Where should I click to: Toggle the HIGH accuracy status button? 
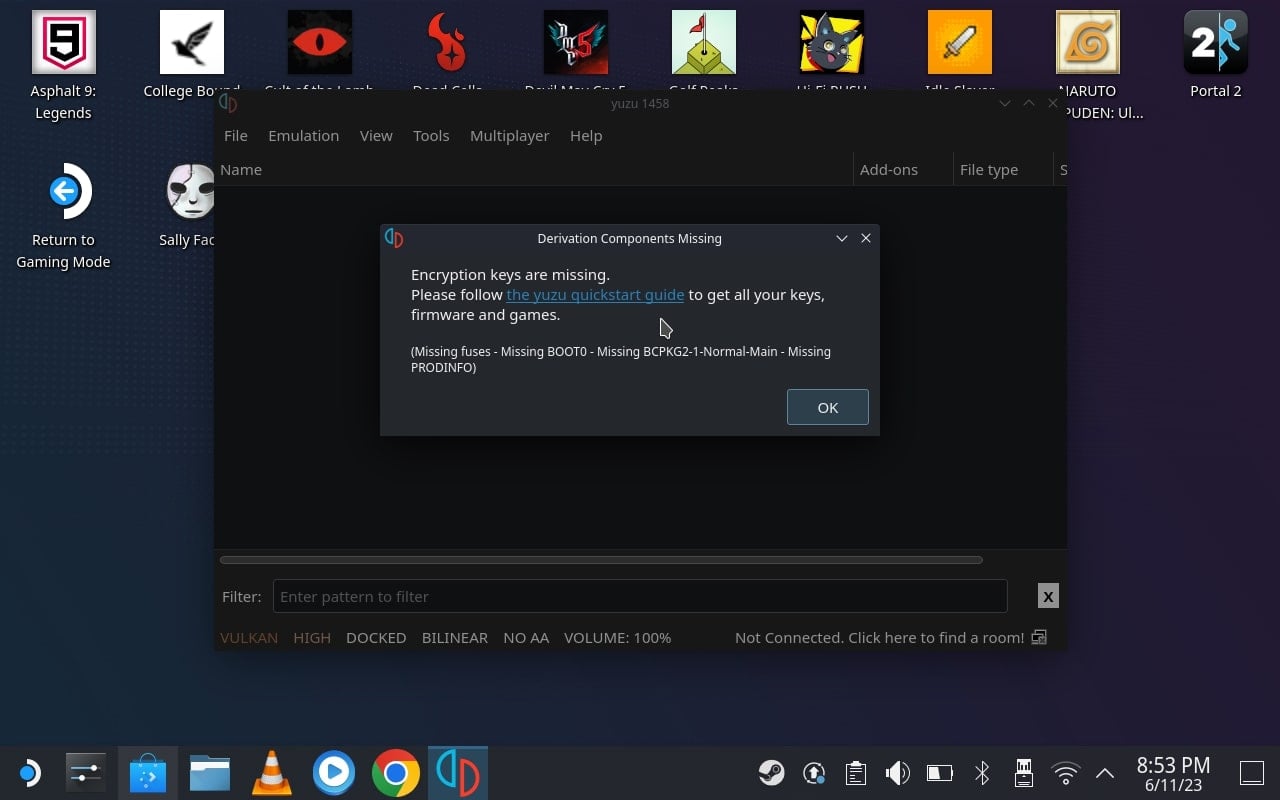click(312, 637)
